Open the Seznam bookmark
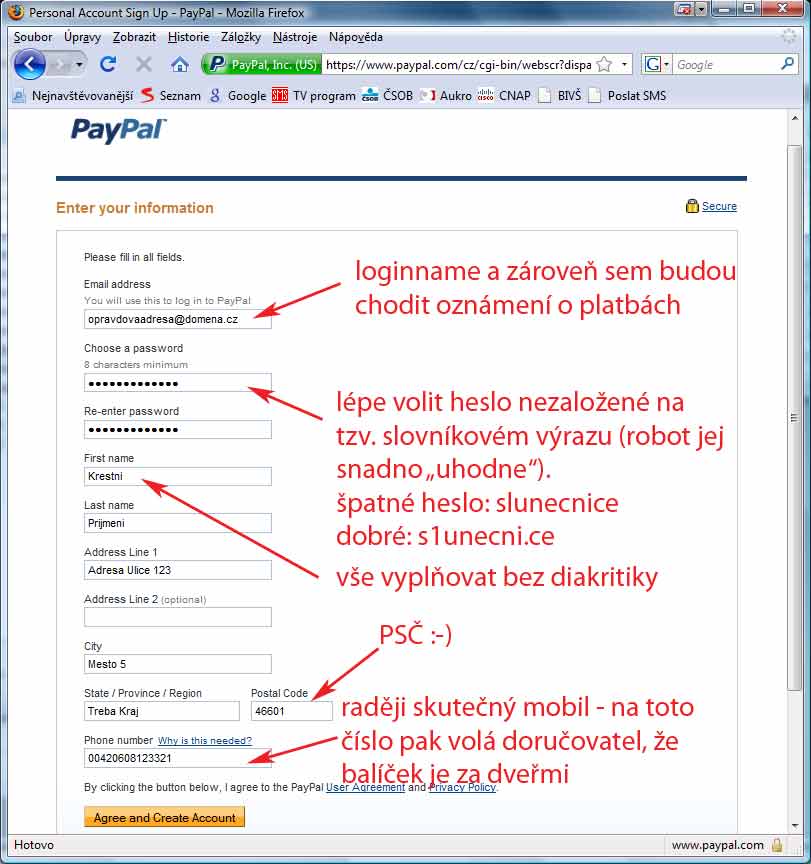Screen dimensions: 811x864 [171, 95]
